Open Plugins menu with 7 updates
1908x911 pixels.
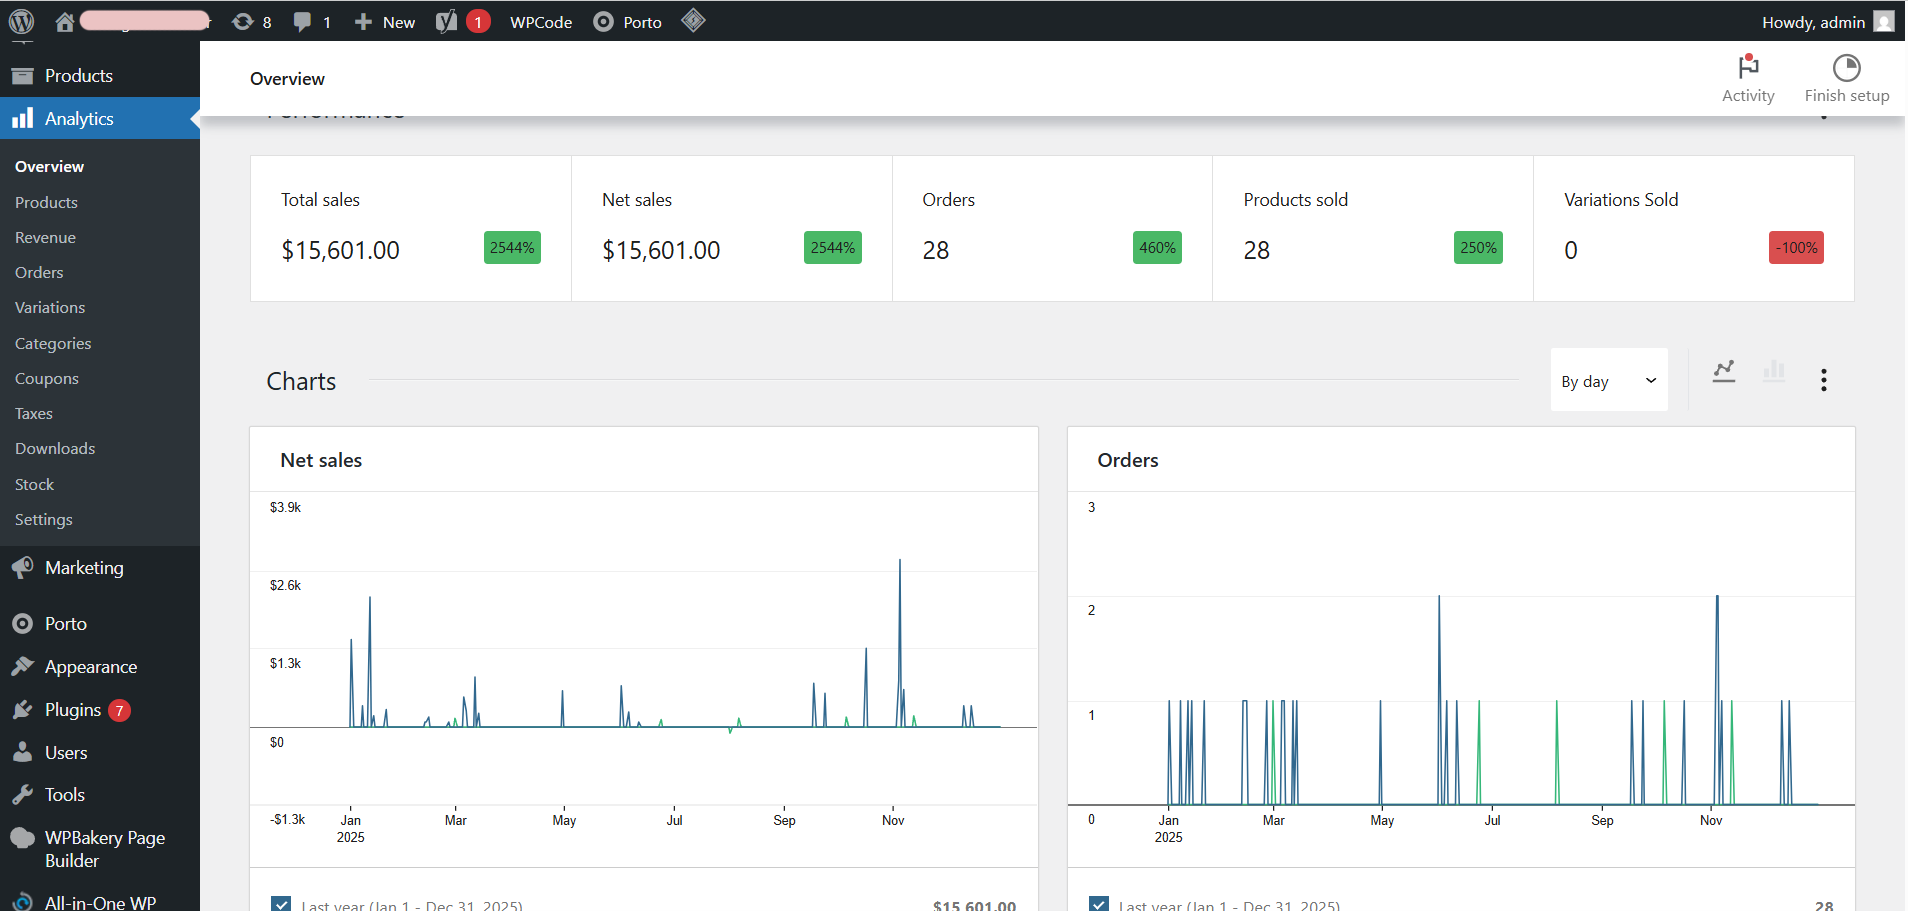click(73, 710)
